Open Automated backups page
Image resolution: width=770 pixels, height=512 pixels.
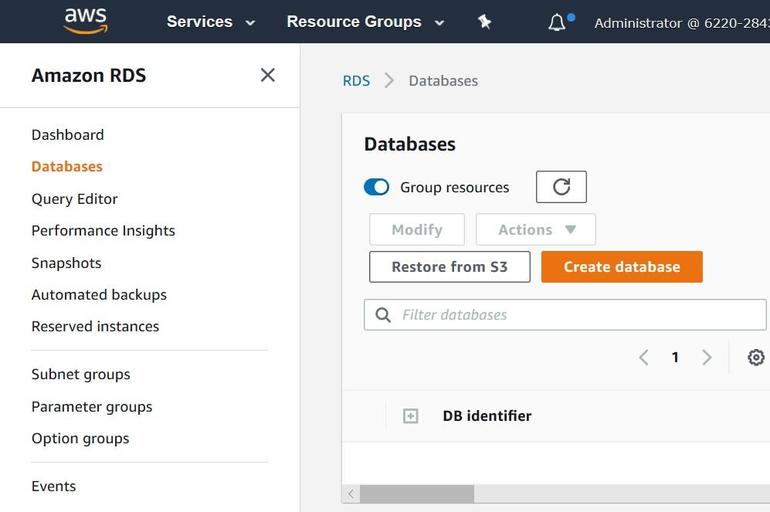point(99,295)
